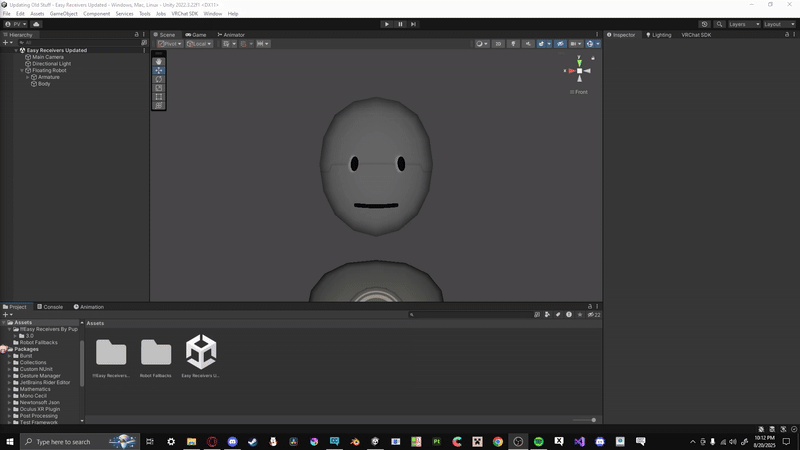Open the VRChat SDK menu
Image resolution: width=800 pixels, height=450 pixels.
click(x=184, y=14)
